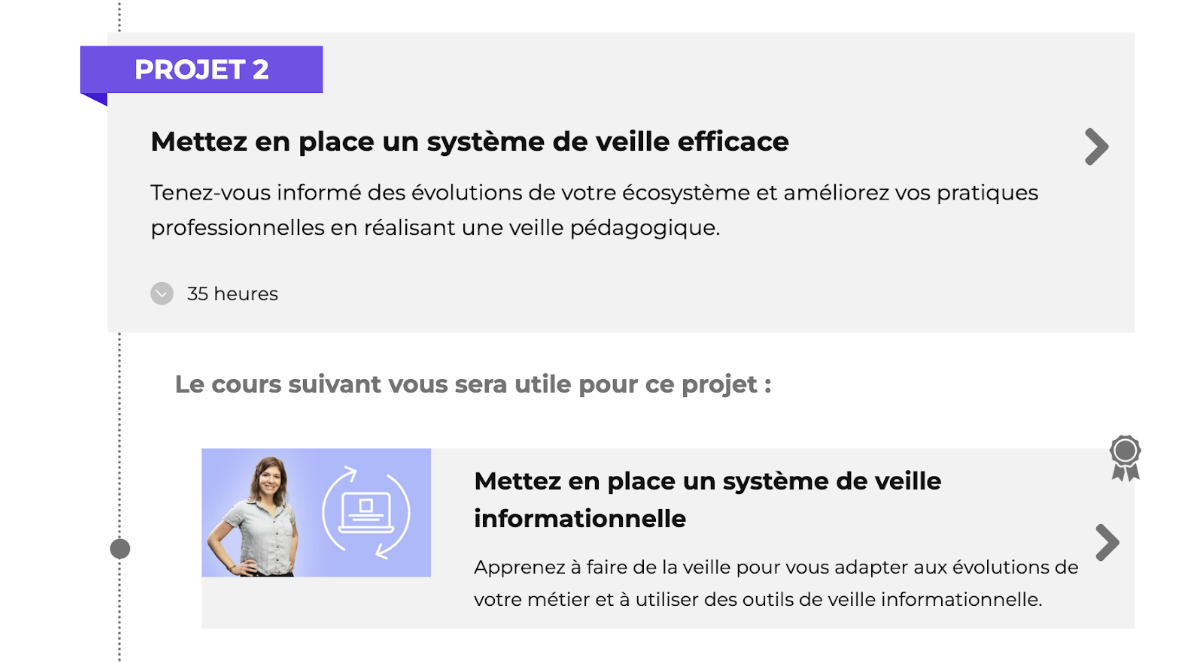Click the gray circled chevron next to 35 heures
This screenshot has width=1188, height=662.
162,293
